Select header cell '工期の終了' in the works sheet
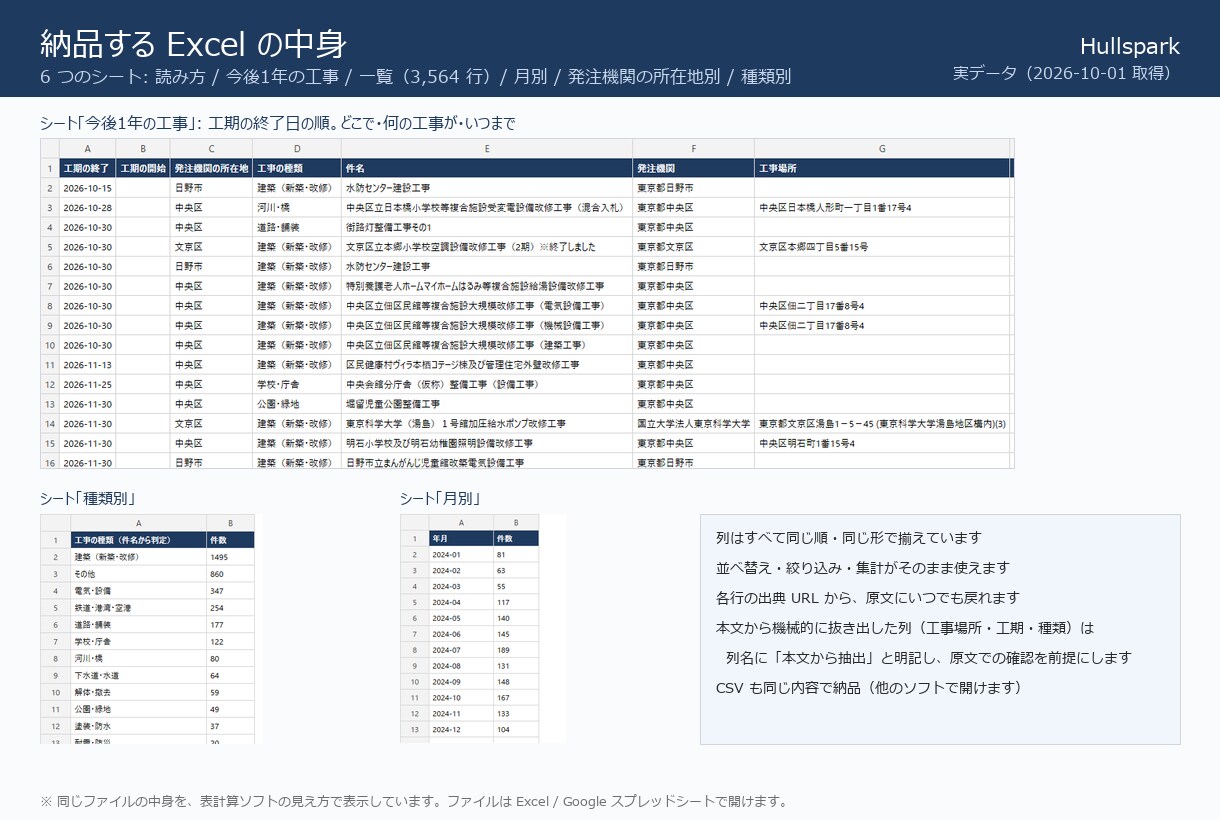Screen dimensions: 1220x820 click(x=87, y=168)
